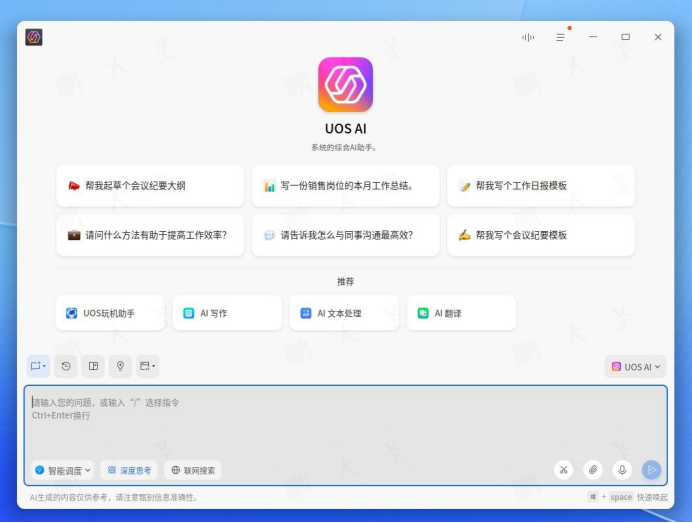This screenshot has height=523, width=692.
Task: Select prompt 请告诉我怎么与同事沟通最高效
Action: [346, 235]
